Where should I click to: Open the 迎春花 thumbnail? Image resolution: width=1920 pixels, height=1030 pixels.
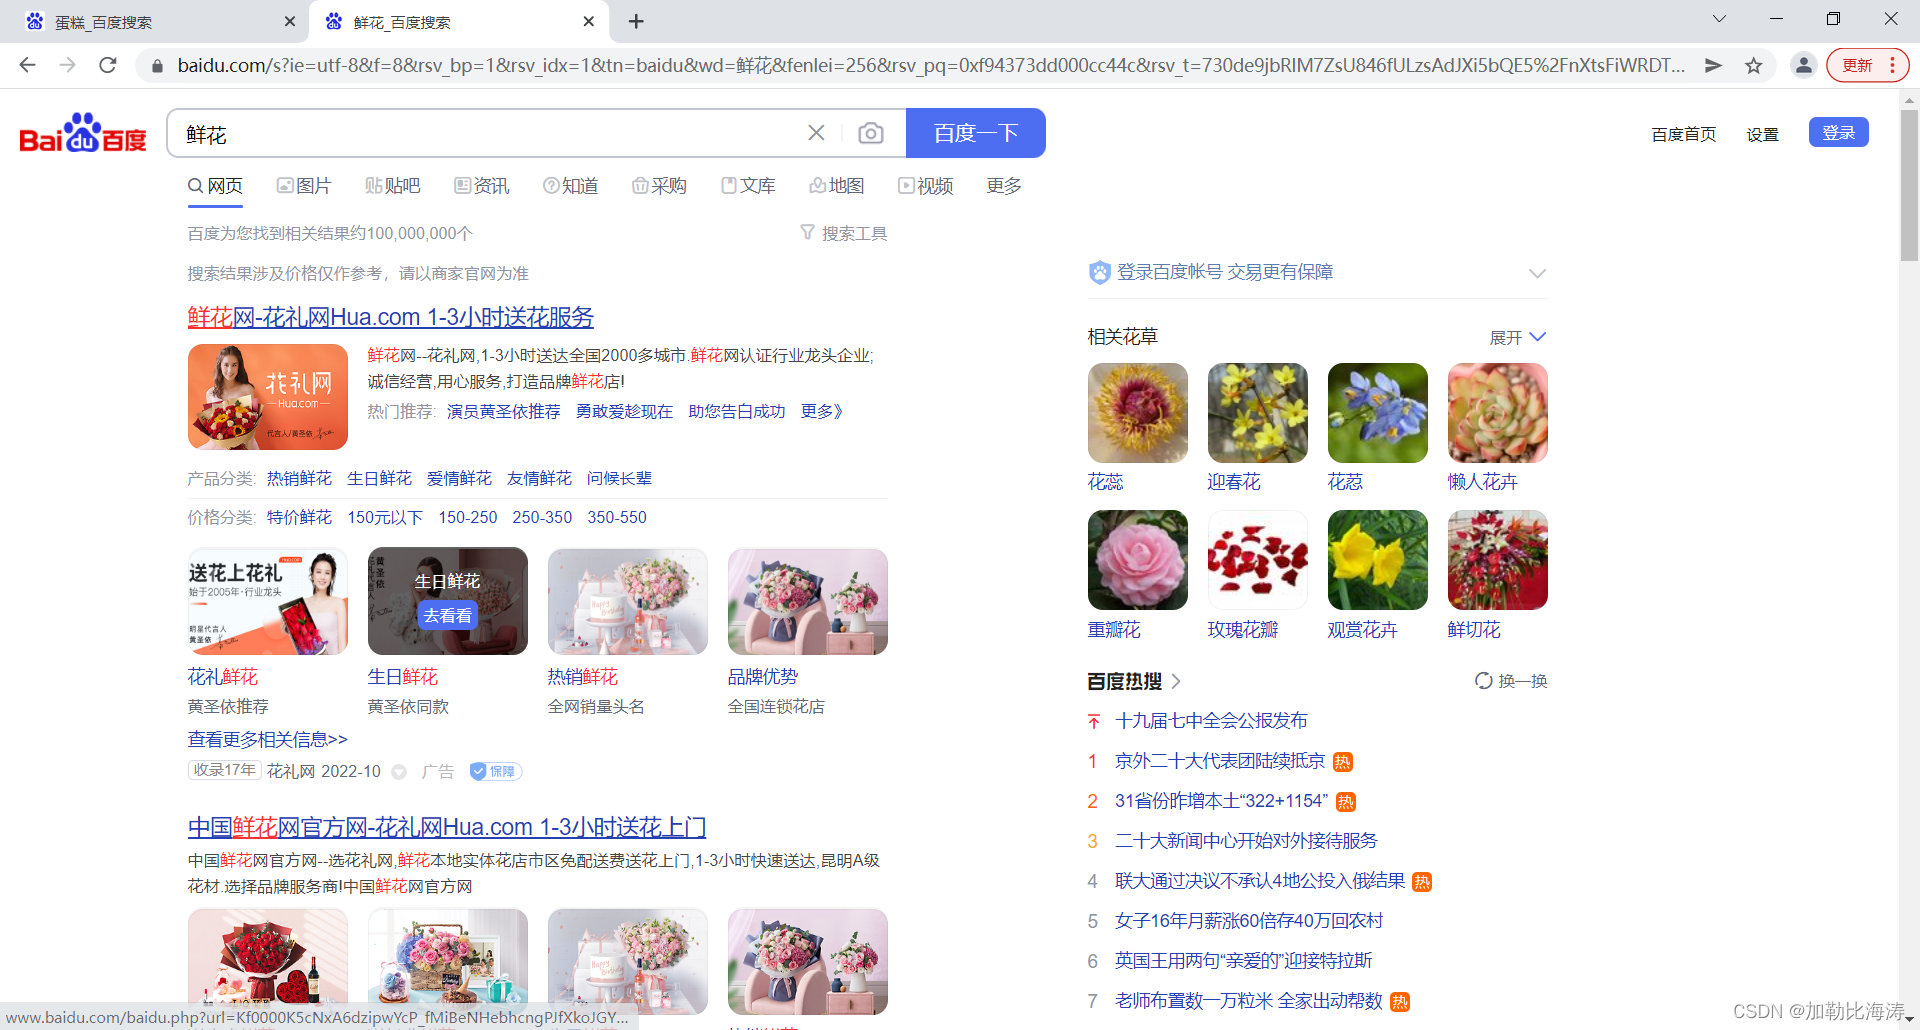[x=1258, y=413]
